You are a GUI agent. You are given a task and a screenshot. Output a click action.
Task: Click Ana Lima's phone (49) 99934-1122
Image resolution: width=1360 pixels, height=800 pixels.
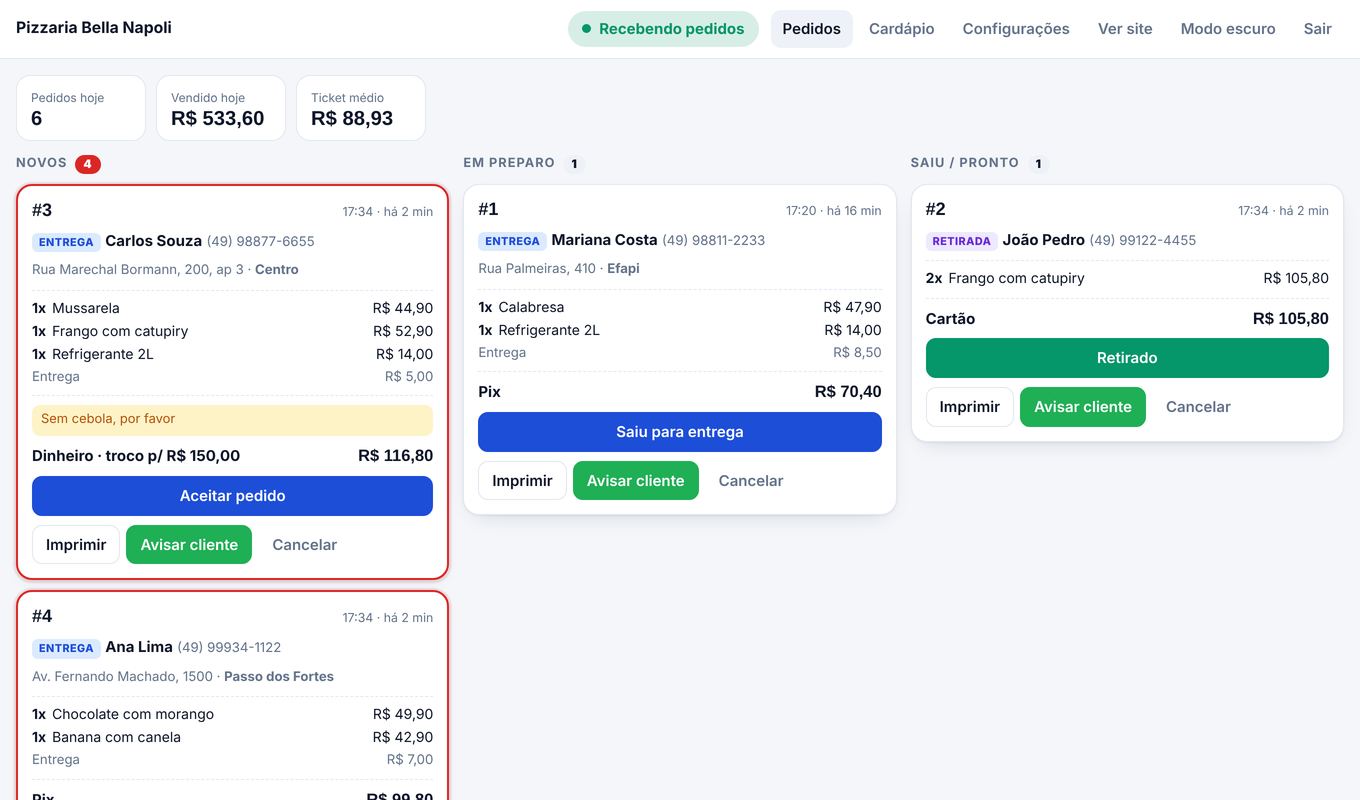[230, 647]
